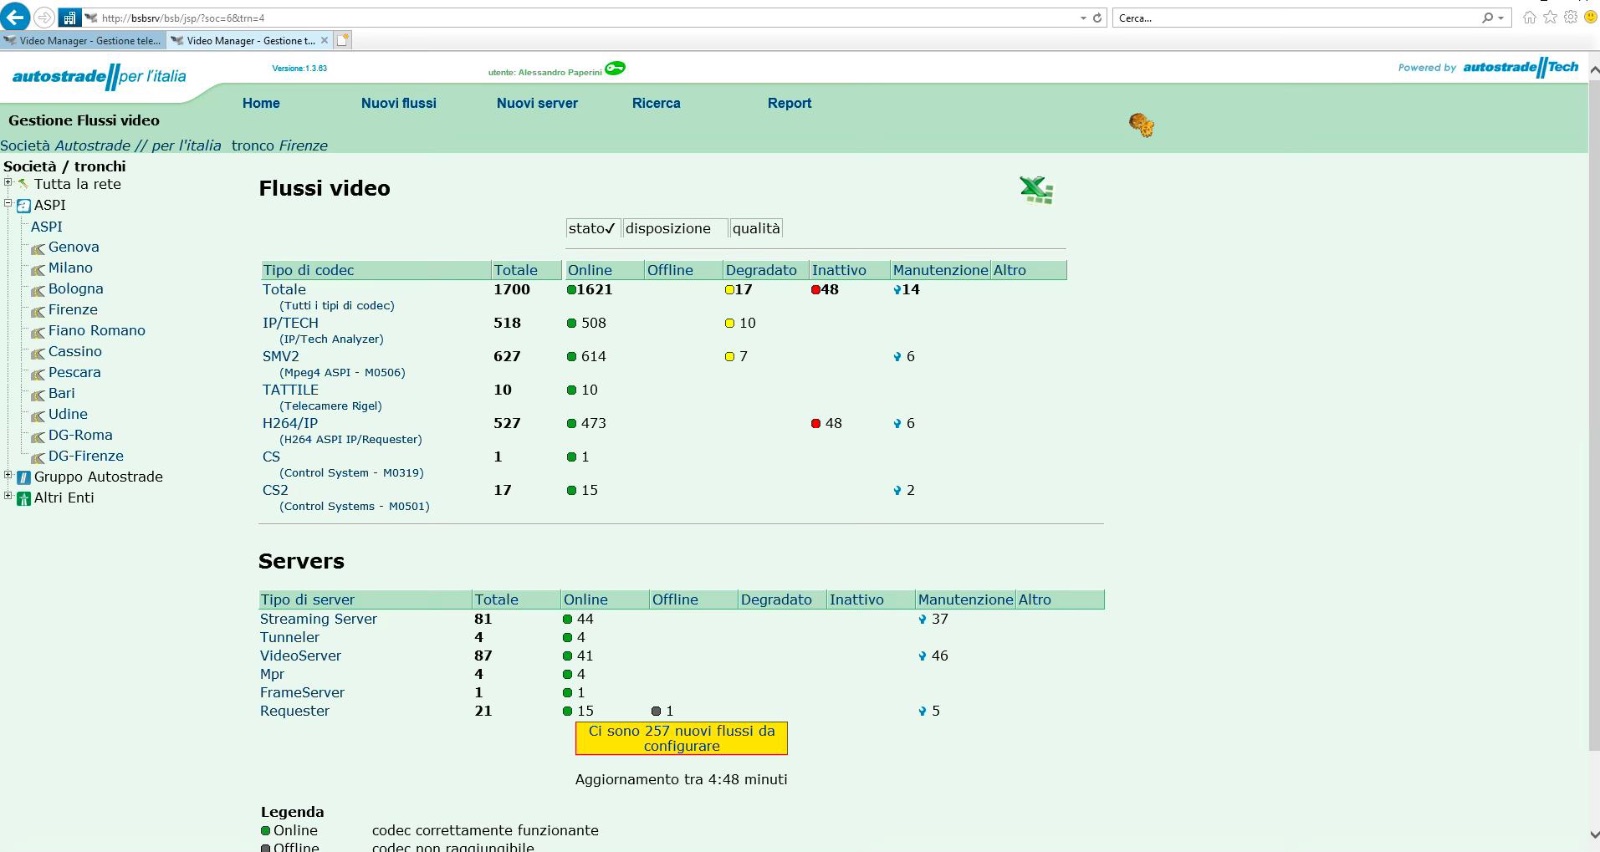Open the browser favorites star

(x=1550, y=17)
